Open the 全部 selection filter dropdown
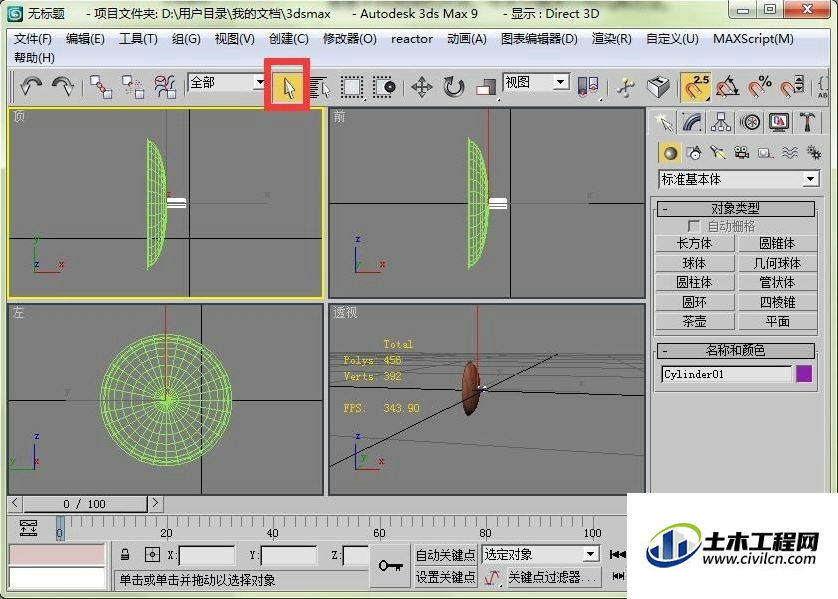838x599 pixels. (x=259, y=82)
